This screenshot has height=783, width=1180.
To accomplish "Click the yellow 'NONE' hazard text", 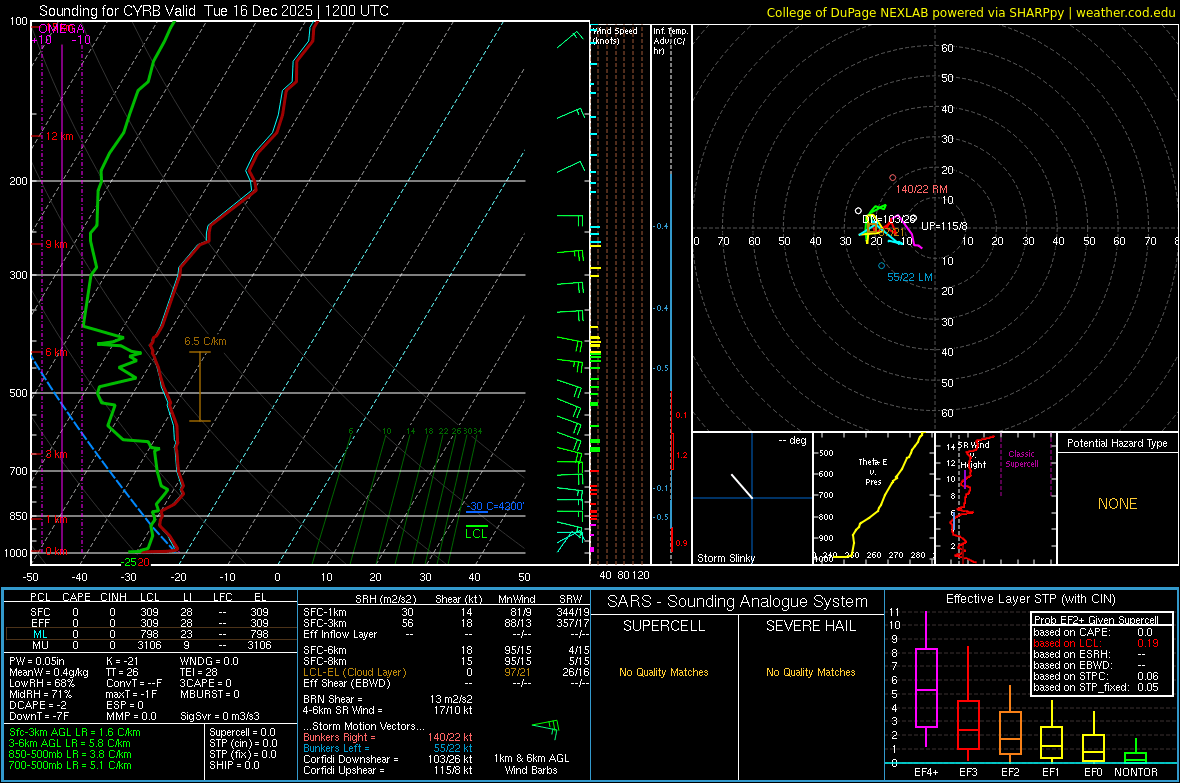I will tap(1117, 504).
